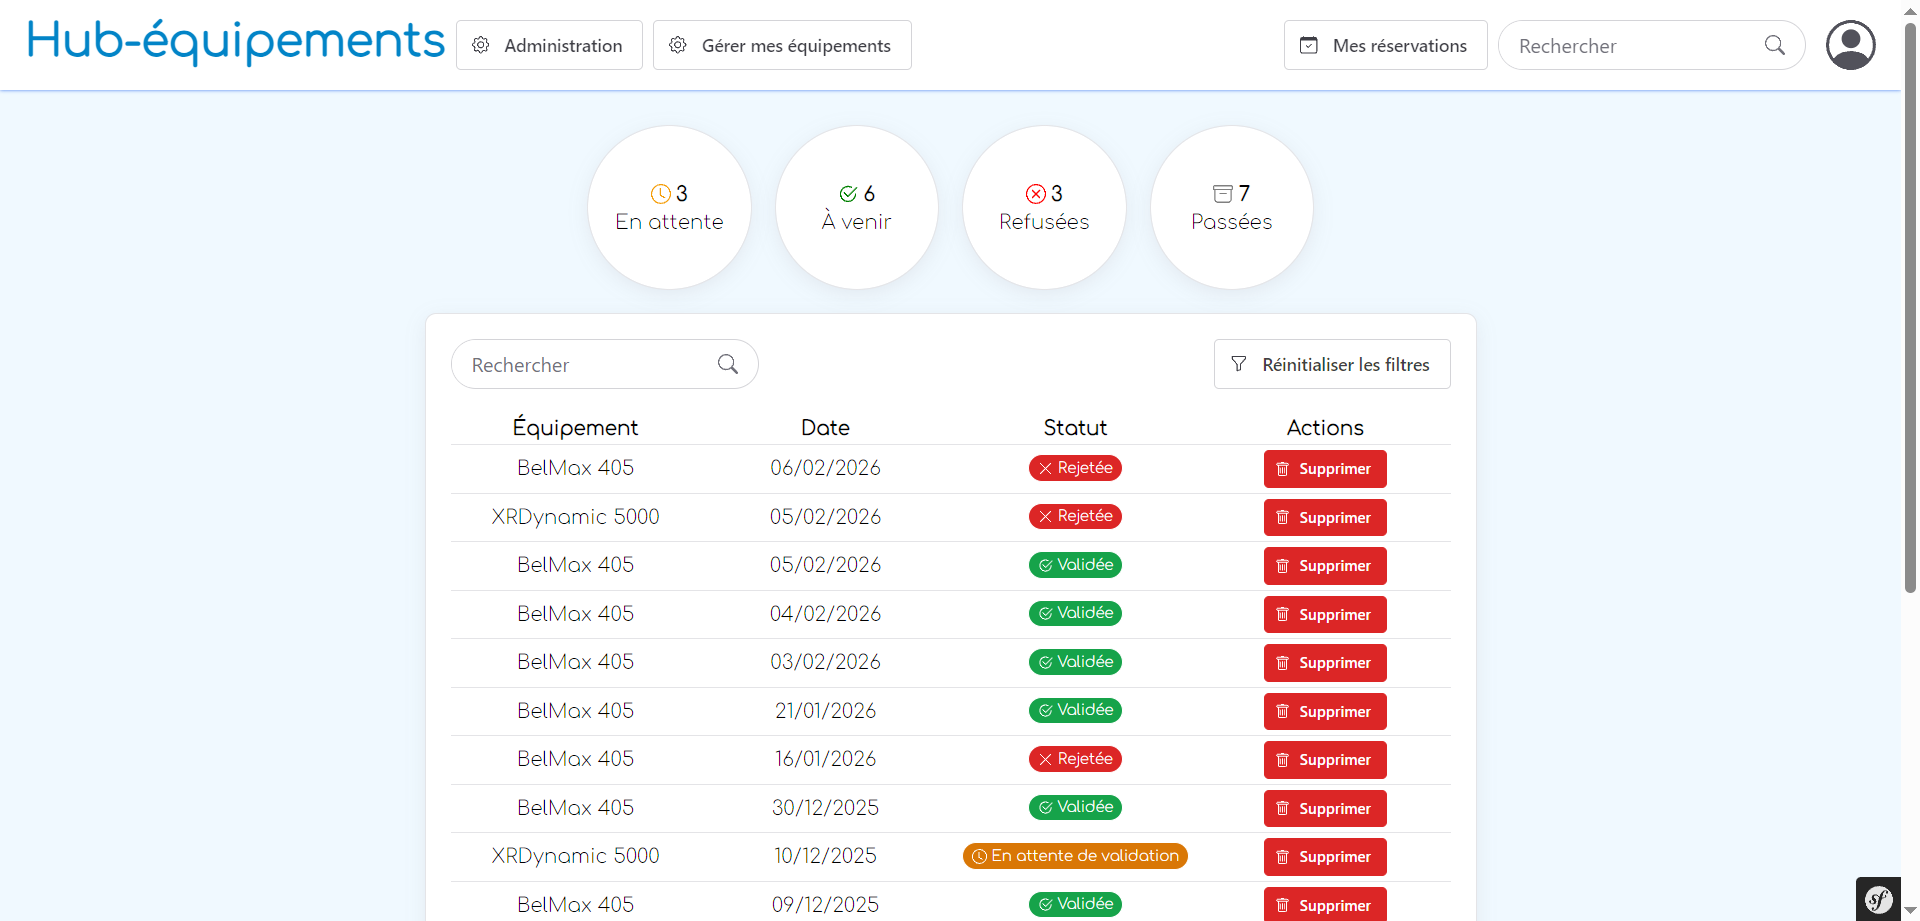Click trash icon for BelMax 405 06/02/2026 row

pos(1283,469)
